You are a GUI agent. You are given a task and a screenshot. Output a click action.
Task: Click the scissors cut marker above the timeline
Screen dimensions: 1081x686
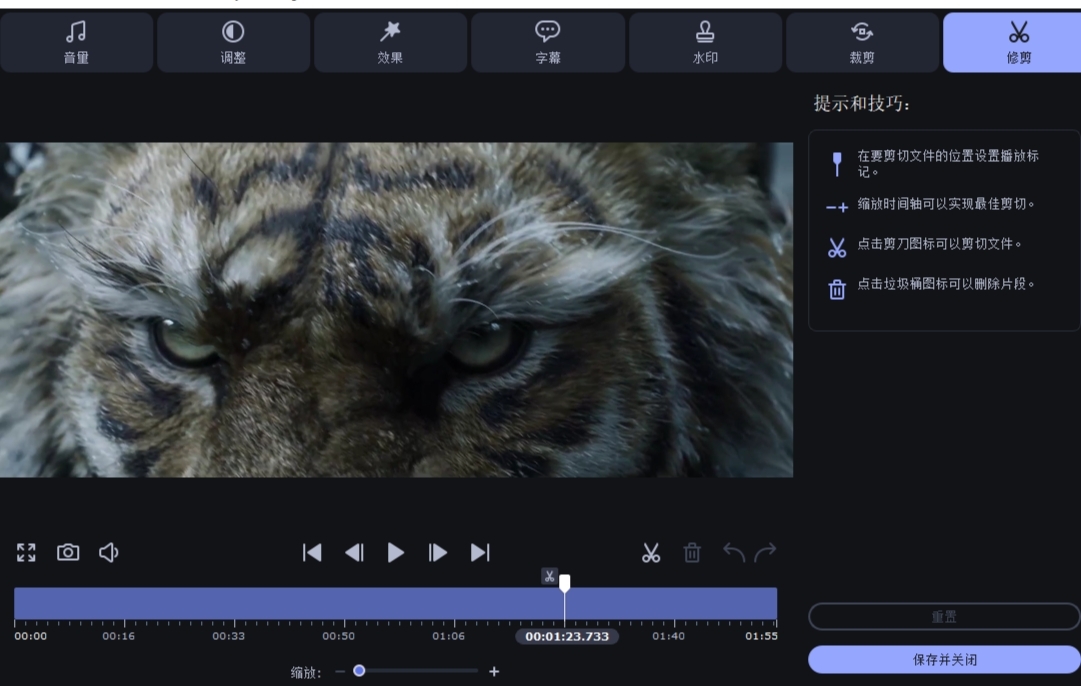point(549,576)
